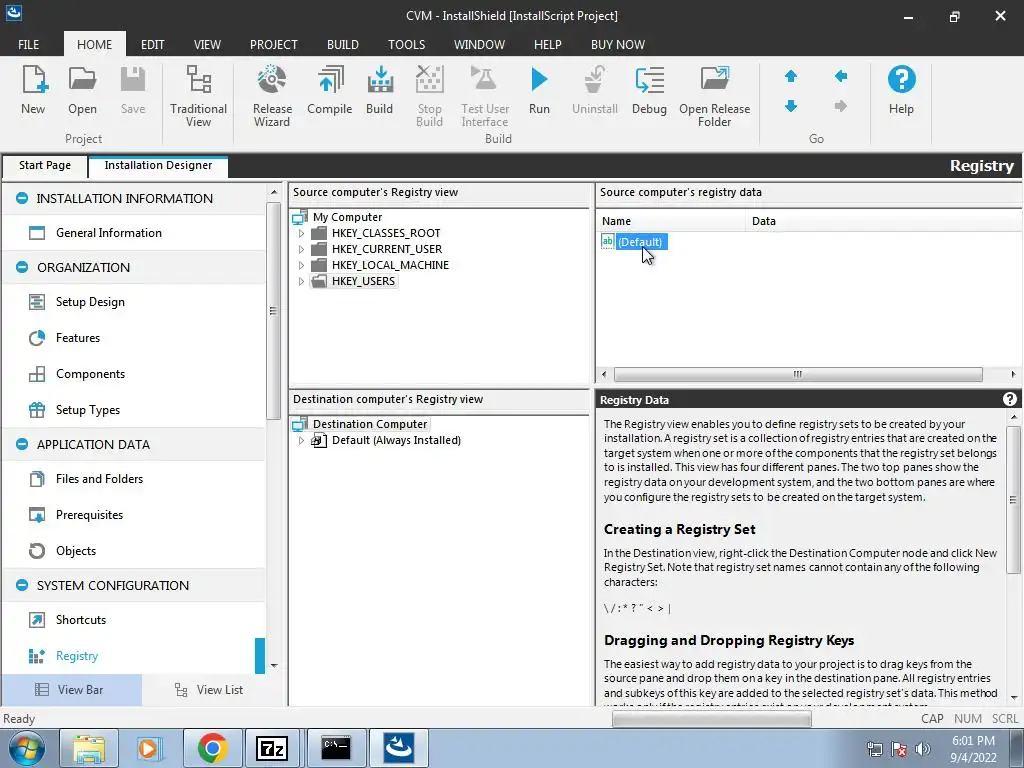The width and height of the screenshot is (1024, 768).
Task: Open the EDIT ribbon tab
Action: 153,44
